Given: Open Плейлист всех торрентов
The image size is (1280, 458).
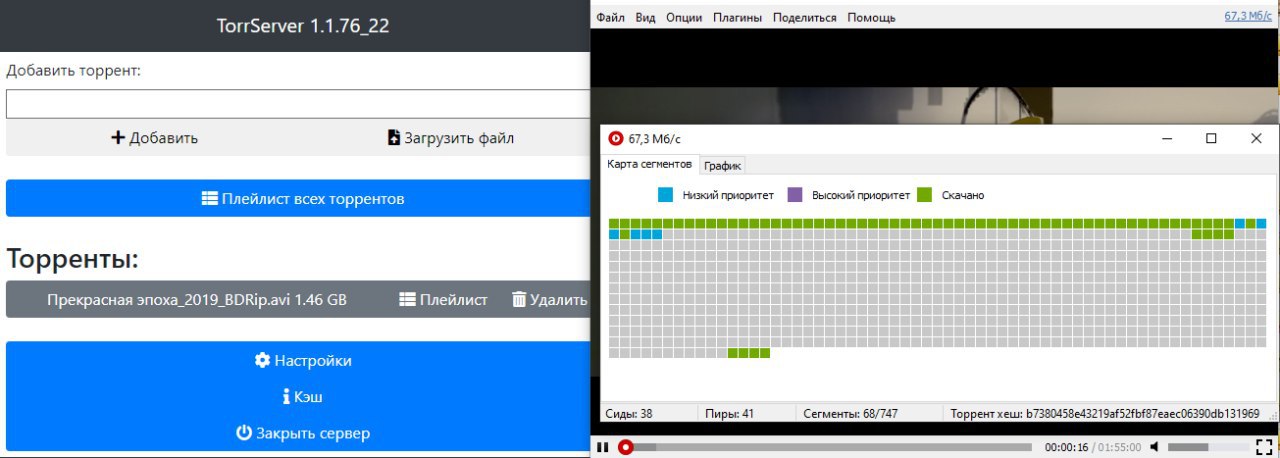Looking at the screenshot, I should click(x=298, y=198).
